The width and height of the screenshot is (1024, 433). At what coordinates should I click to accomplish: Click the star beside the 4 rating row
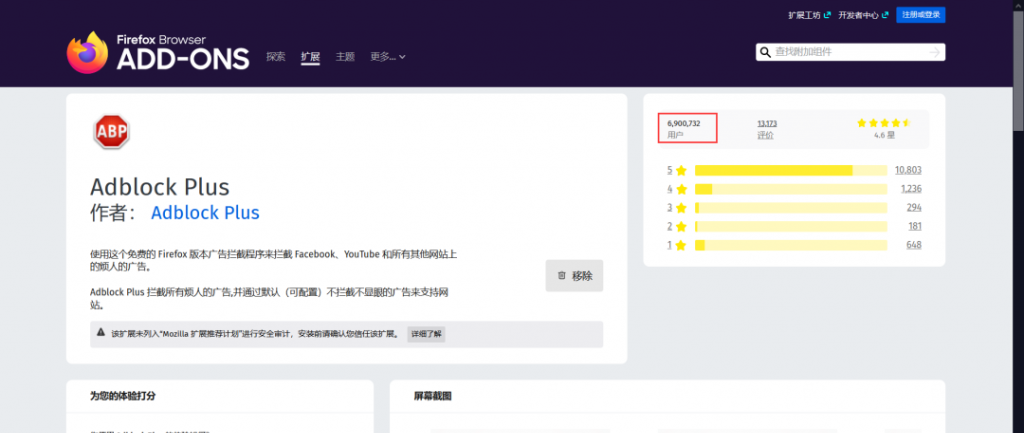pyautogui.click(x=681, y=189)
